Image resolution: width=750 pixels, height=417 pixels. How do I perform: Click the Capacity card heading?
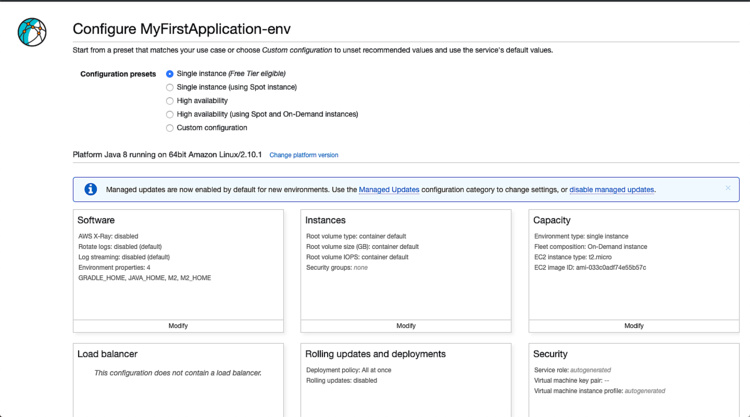pyautogui.click(x=552, y=220)
